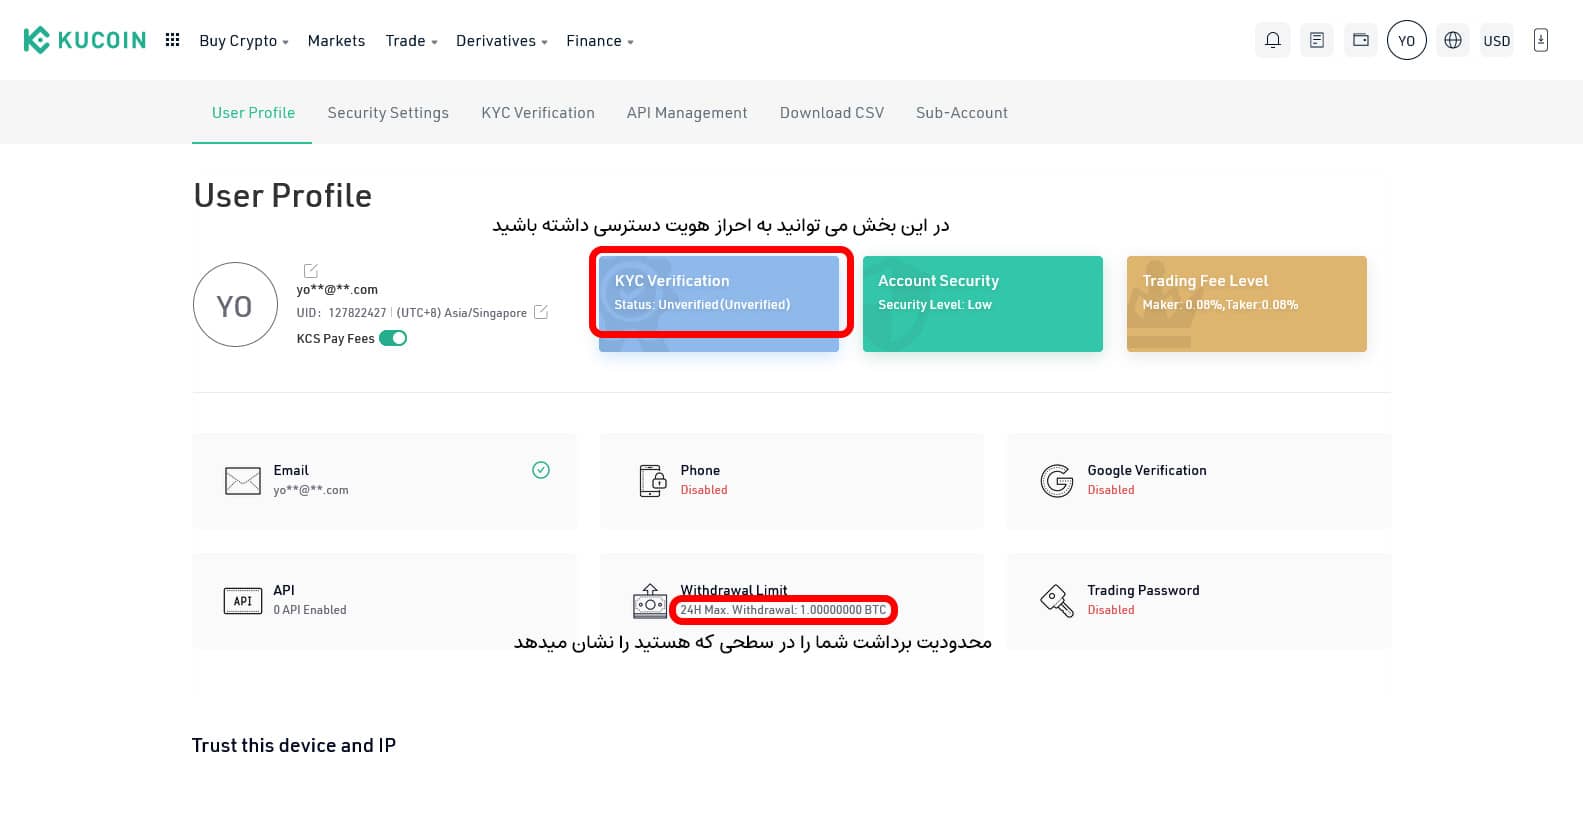Click the Trust this device and IP heading
The width and height of the screenshot is (1583, 814).
pos(294,745)
